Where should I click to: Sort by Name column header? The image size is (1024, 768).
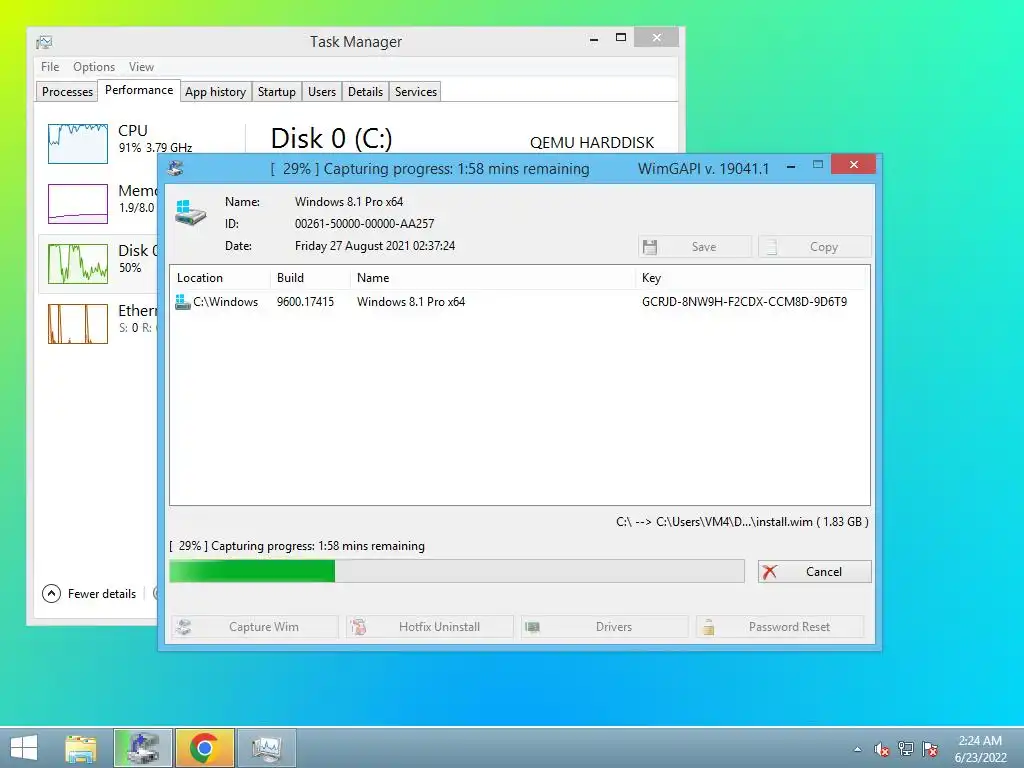492,278
